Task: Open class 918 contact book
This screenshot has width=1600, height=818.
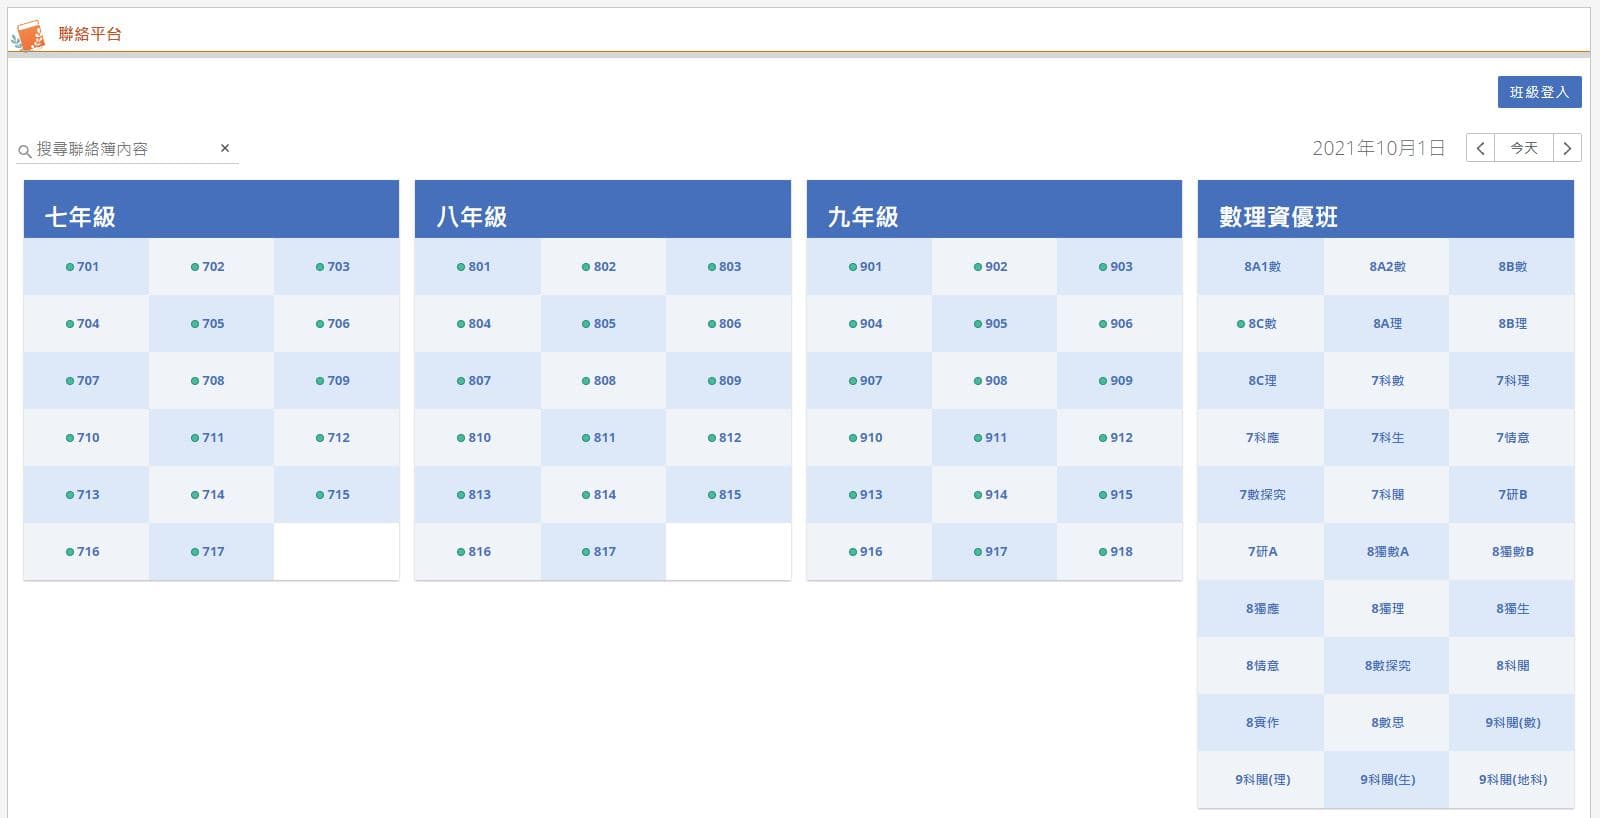Action: coord(1119,552)
